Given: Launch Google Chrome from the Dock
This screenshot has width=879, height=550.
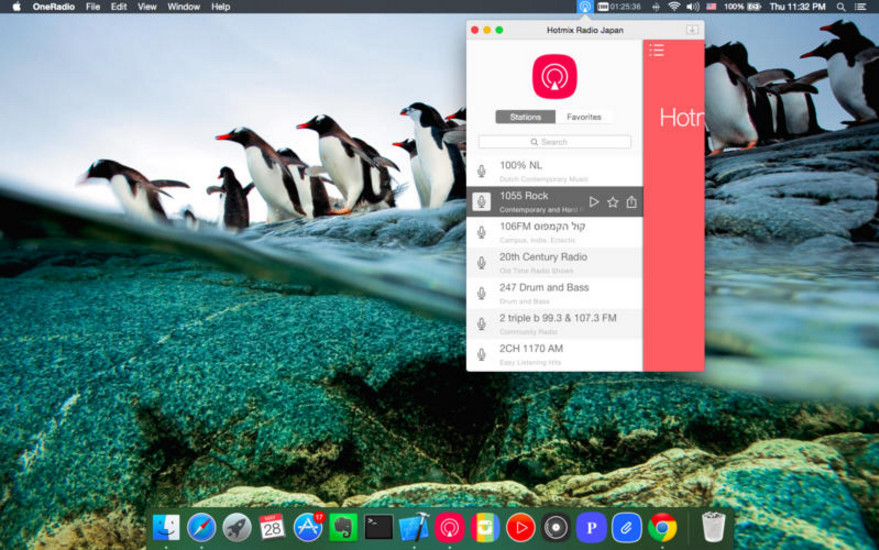Looking at the screenshot, I should pyautogui.click(x=662, y=528).
